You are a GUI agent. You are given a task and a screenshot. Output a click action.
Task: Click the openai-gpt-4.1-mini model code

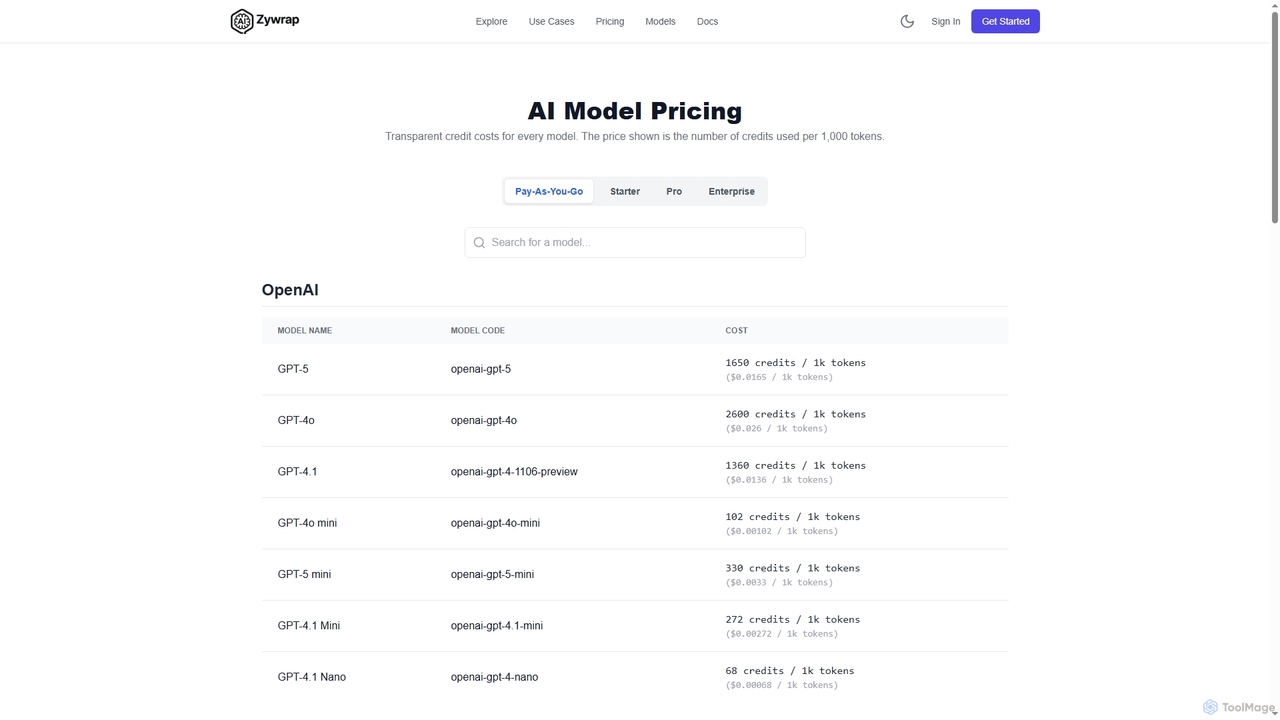click(x=497, y=626)
